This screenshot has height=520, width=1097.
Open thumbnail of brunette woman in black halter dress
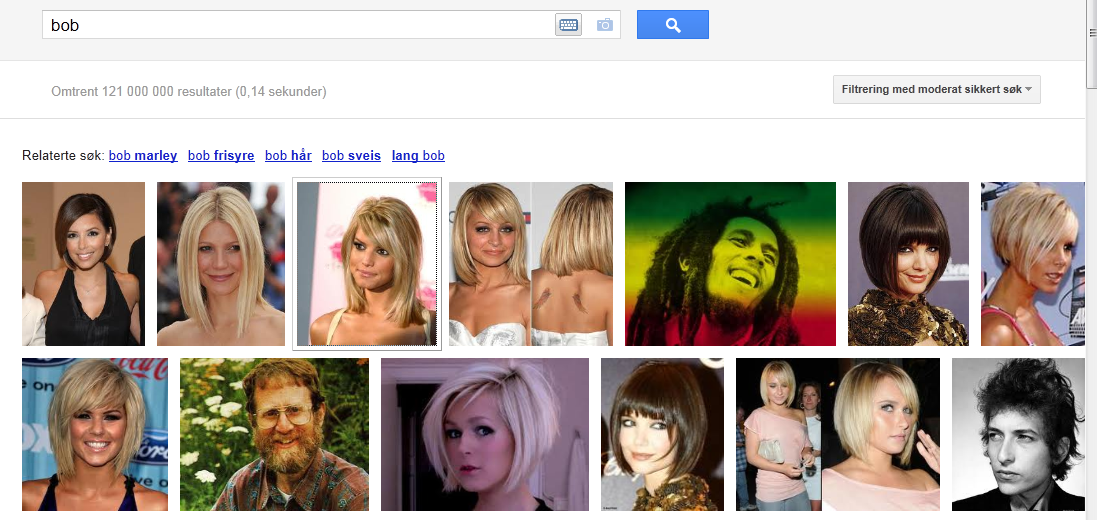tap(83, 264)
